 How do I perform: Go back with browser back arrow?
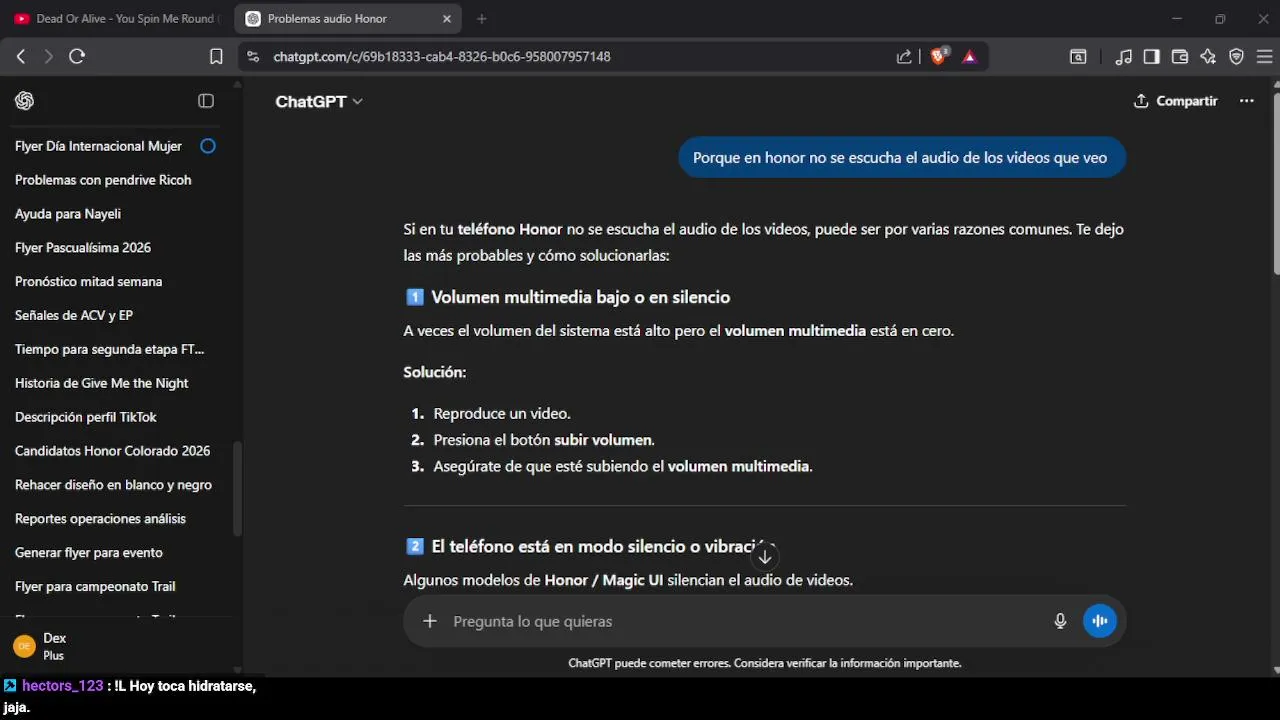(x=21, y=57)
